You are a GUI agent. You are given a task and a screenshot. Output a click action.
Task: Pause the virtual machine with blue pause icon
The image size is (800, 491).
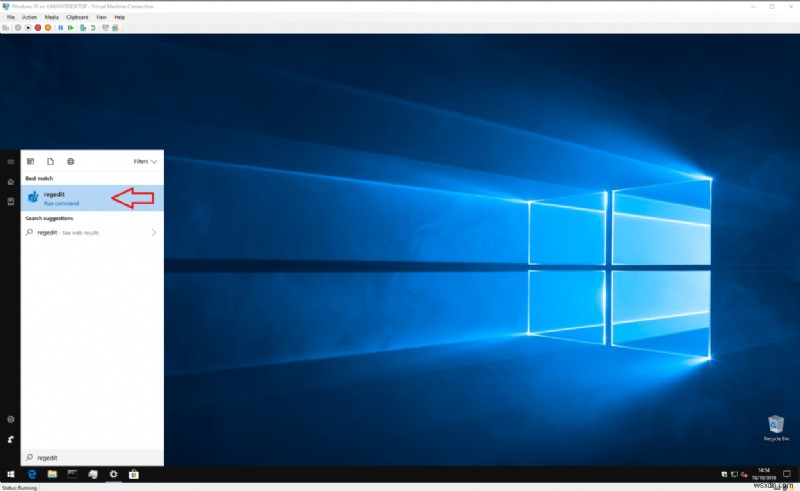pos(61,28)
